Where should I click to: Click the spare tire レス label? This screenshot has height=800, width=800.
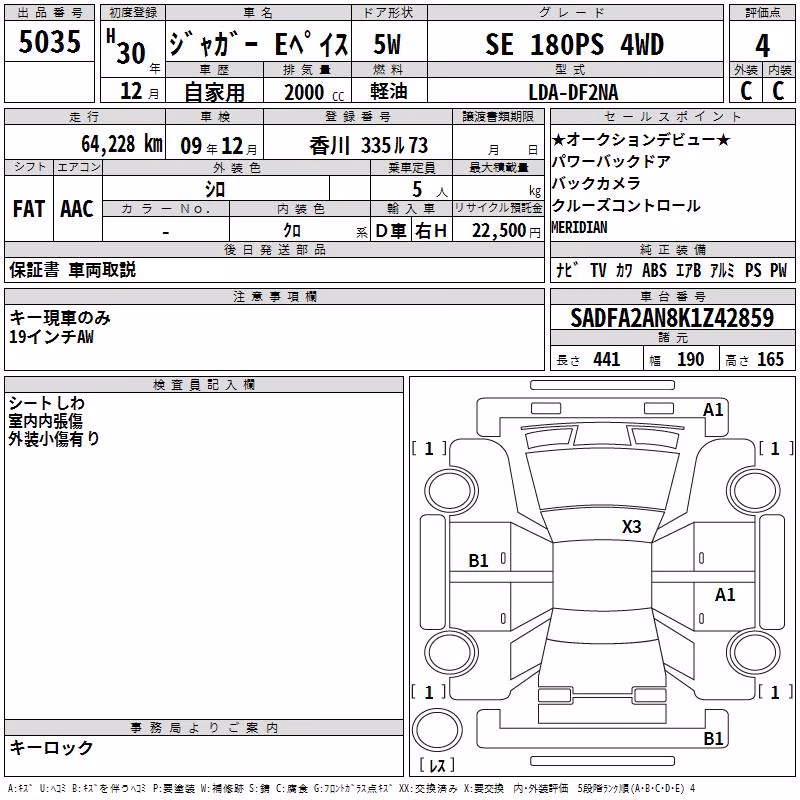click(437, 764)
